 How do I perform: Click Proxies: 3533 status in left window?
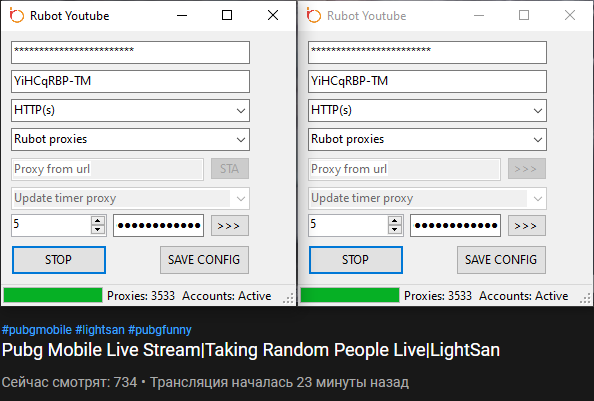pos(141,296)
